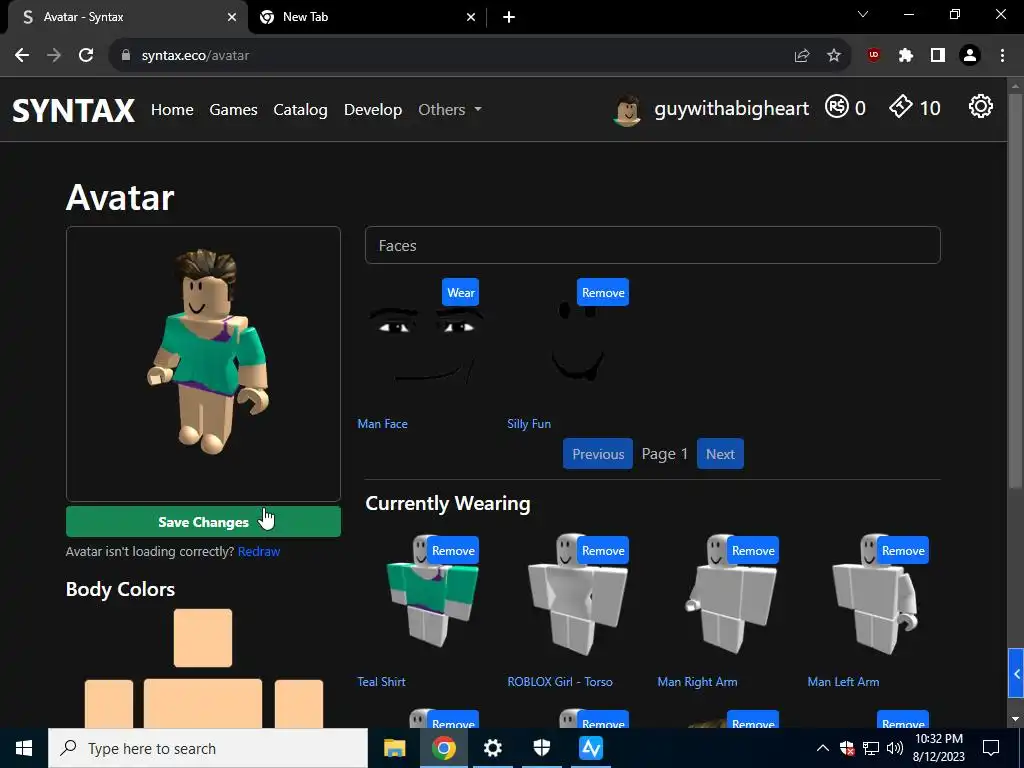Go to Previous page of faces
Viewport: 1024px width, 768px height.
(598, 454)
